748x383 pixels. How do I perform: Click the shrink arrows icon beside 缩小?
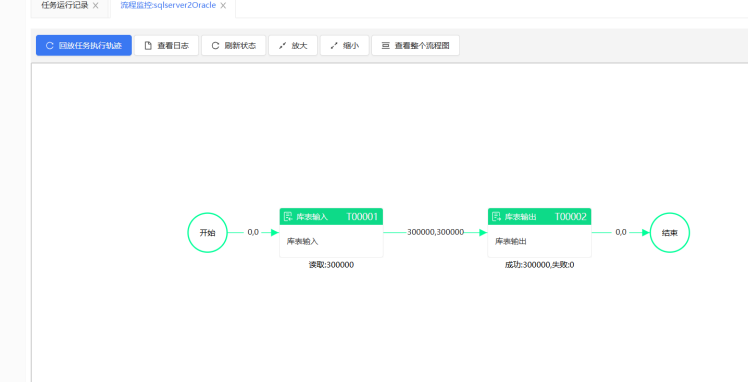coord(334,46)
